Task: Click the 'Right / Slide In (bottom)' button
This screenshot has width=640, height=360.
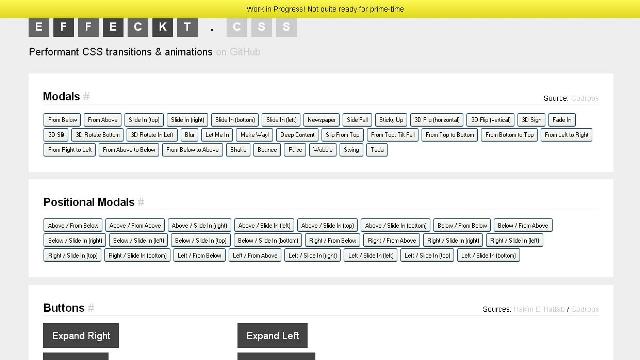Action: click(x=138, y=256)
